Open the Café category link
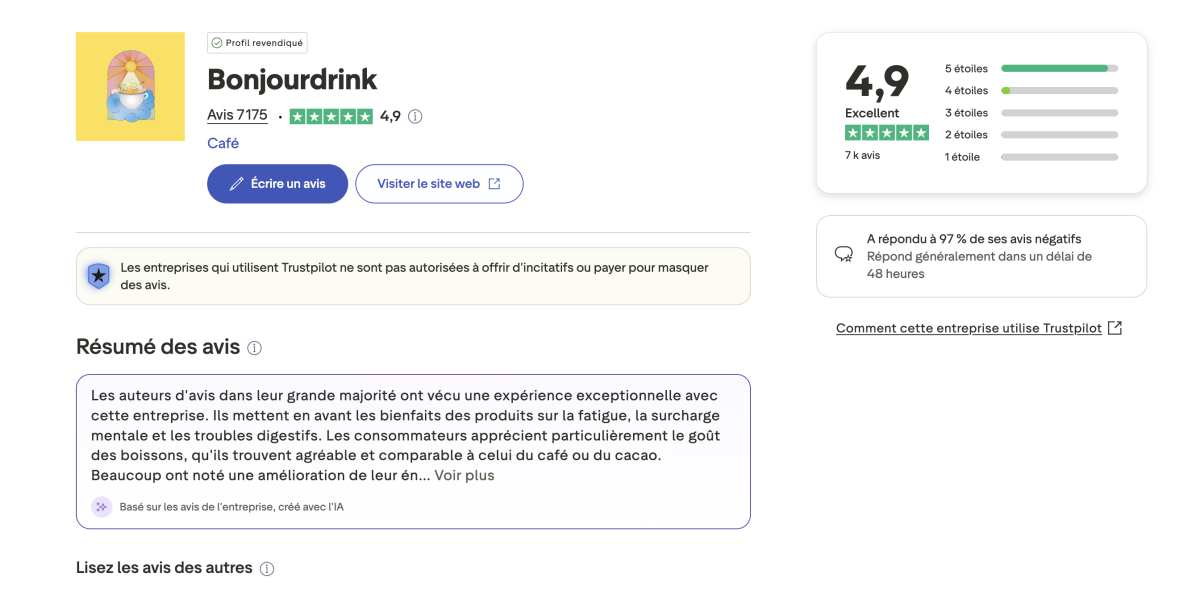This screenshot has width=1200, height=606. point(223,143)
